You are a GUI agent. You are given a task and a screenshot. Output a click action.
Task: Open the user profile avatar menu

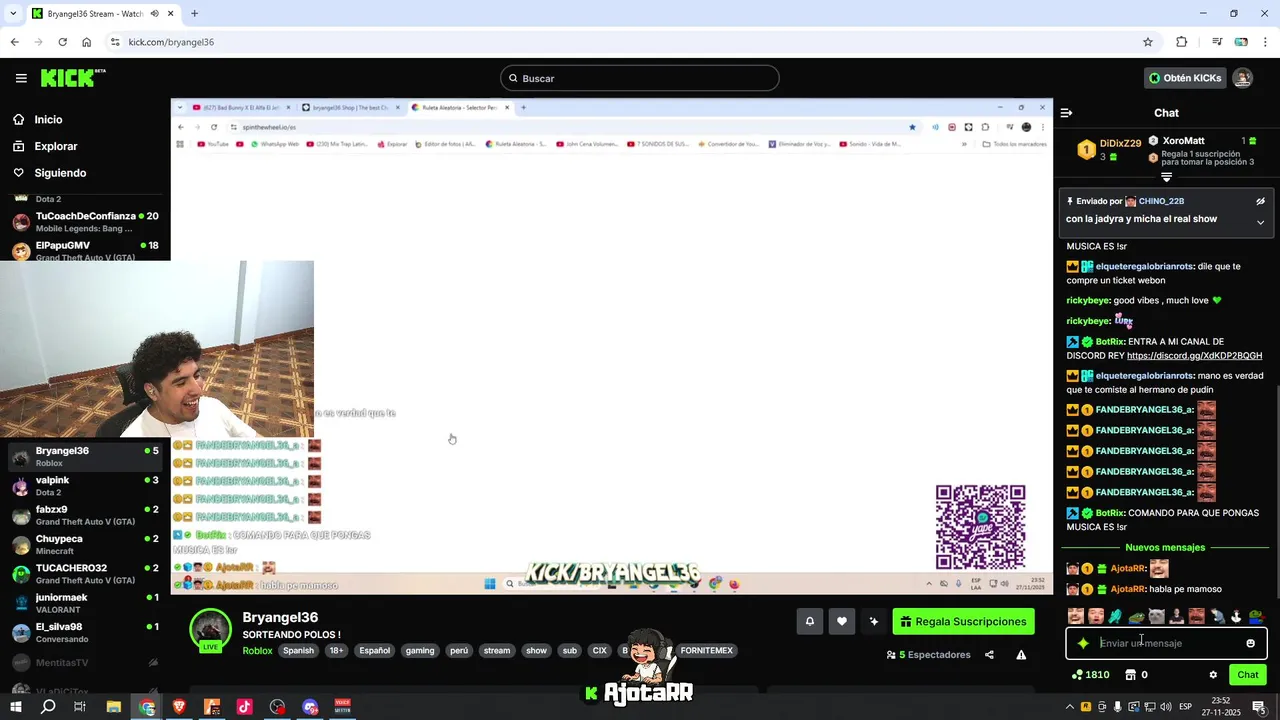coord(1242,78)
